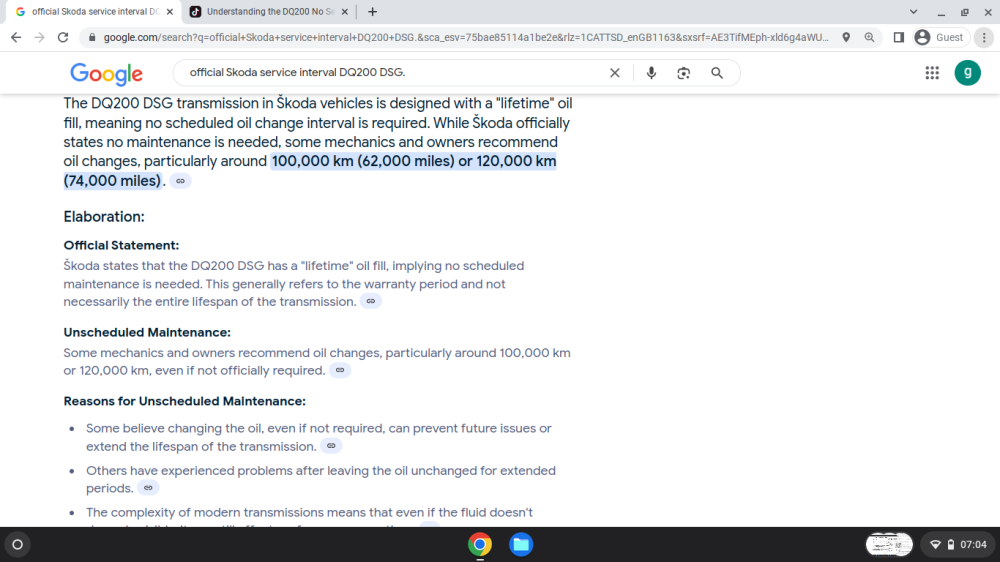Screen dimensions: 1000x562
Task: Open a new browser tab
Action: pos(372,11)
